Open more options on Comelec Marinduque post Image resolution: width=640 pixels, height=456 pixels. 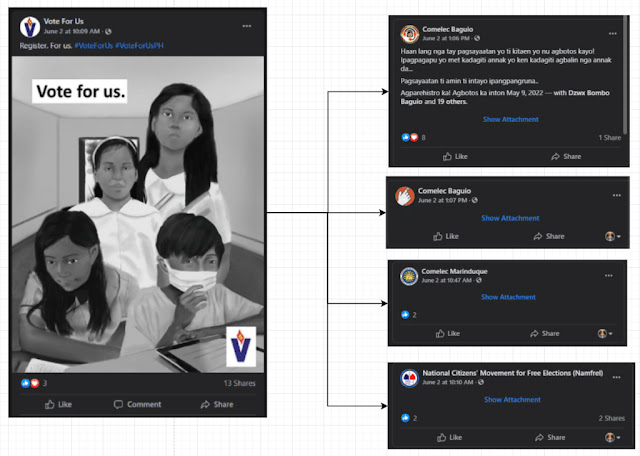point(609,276)
